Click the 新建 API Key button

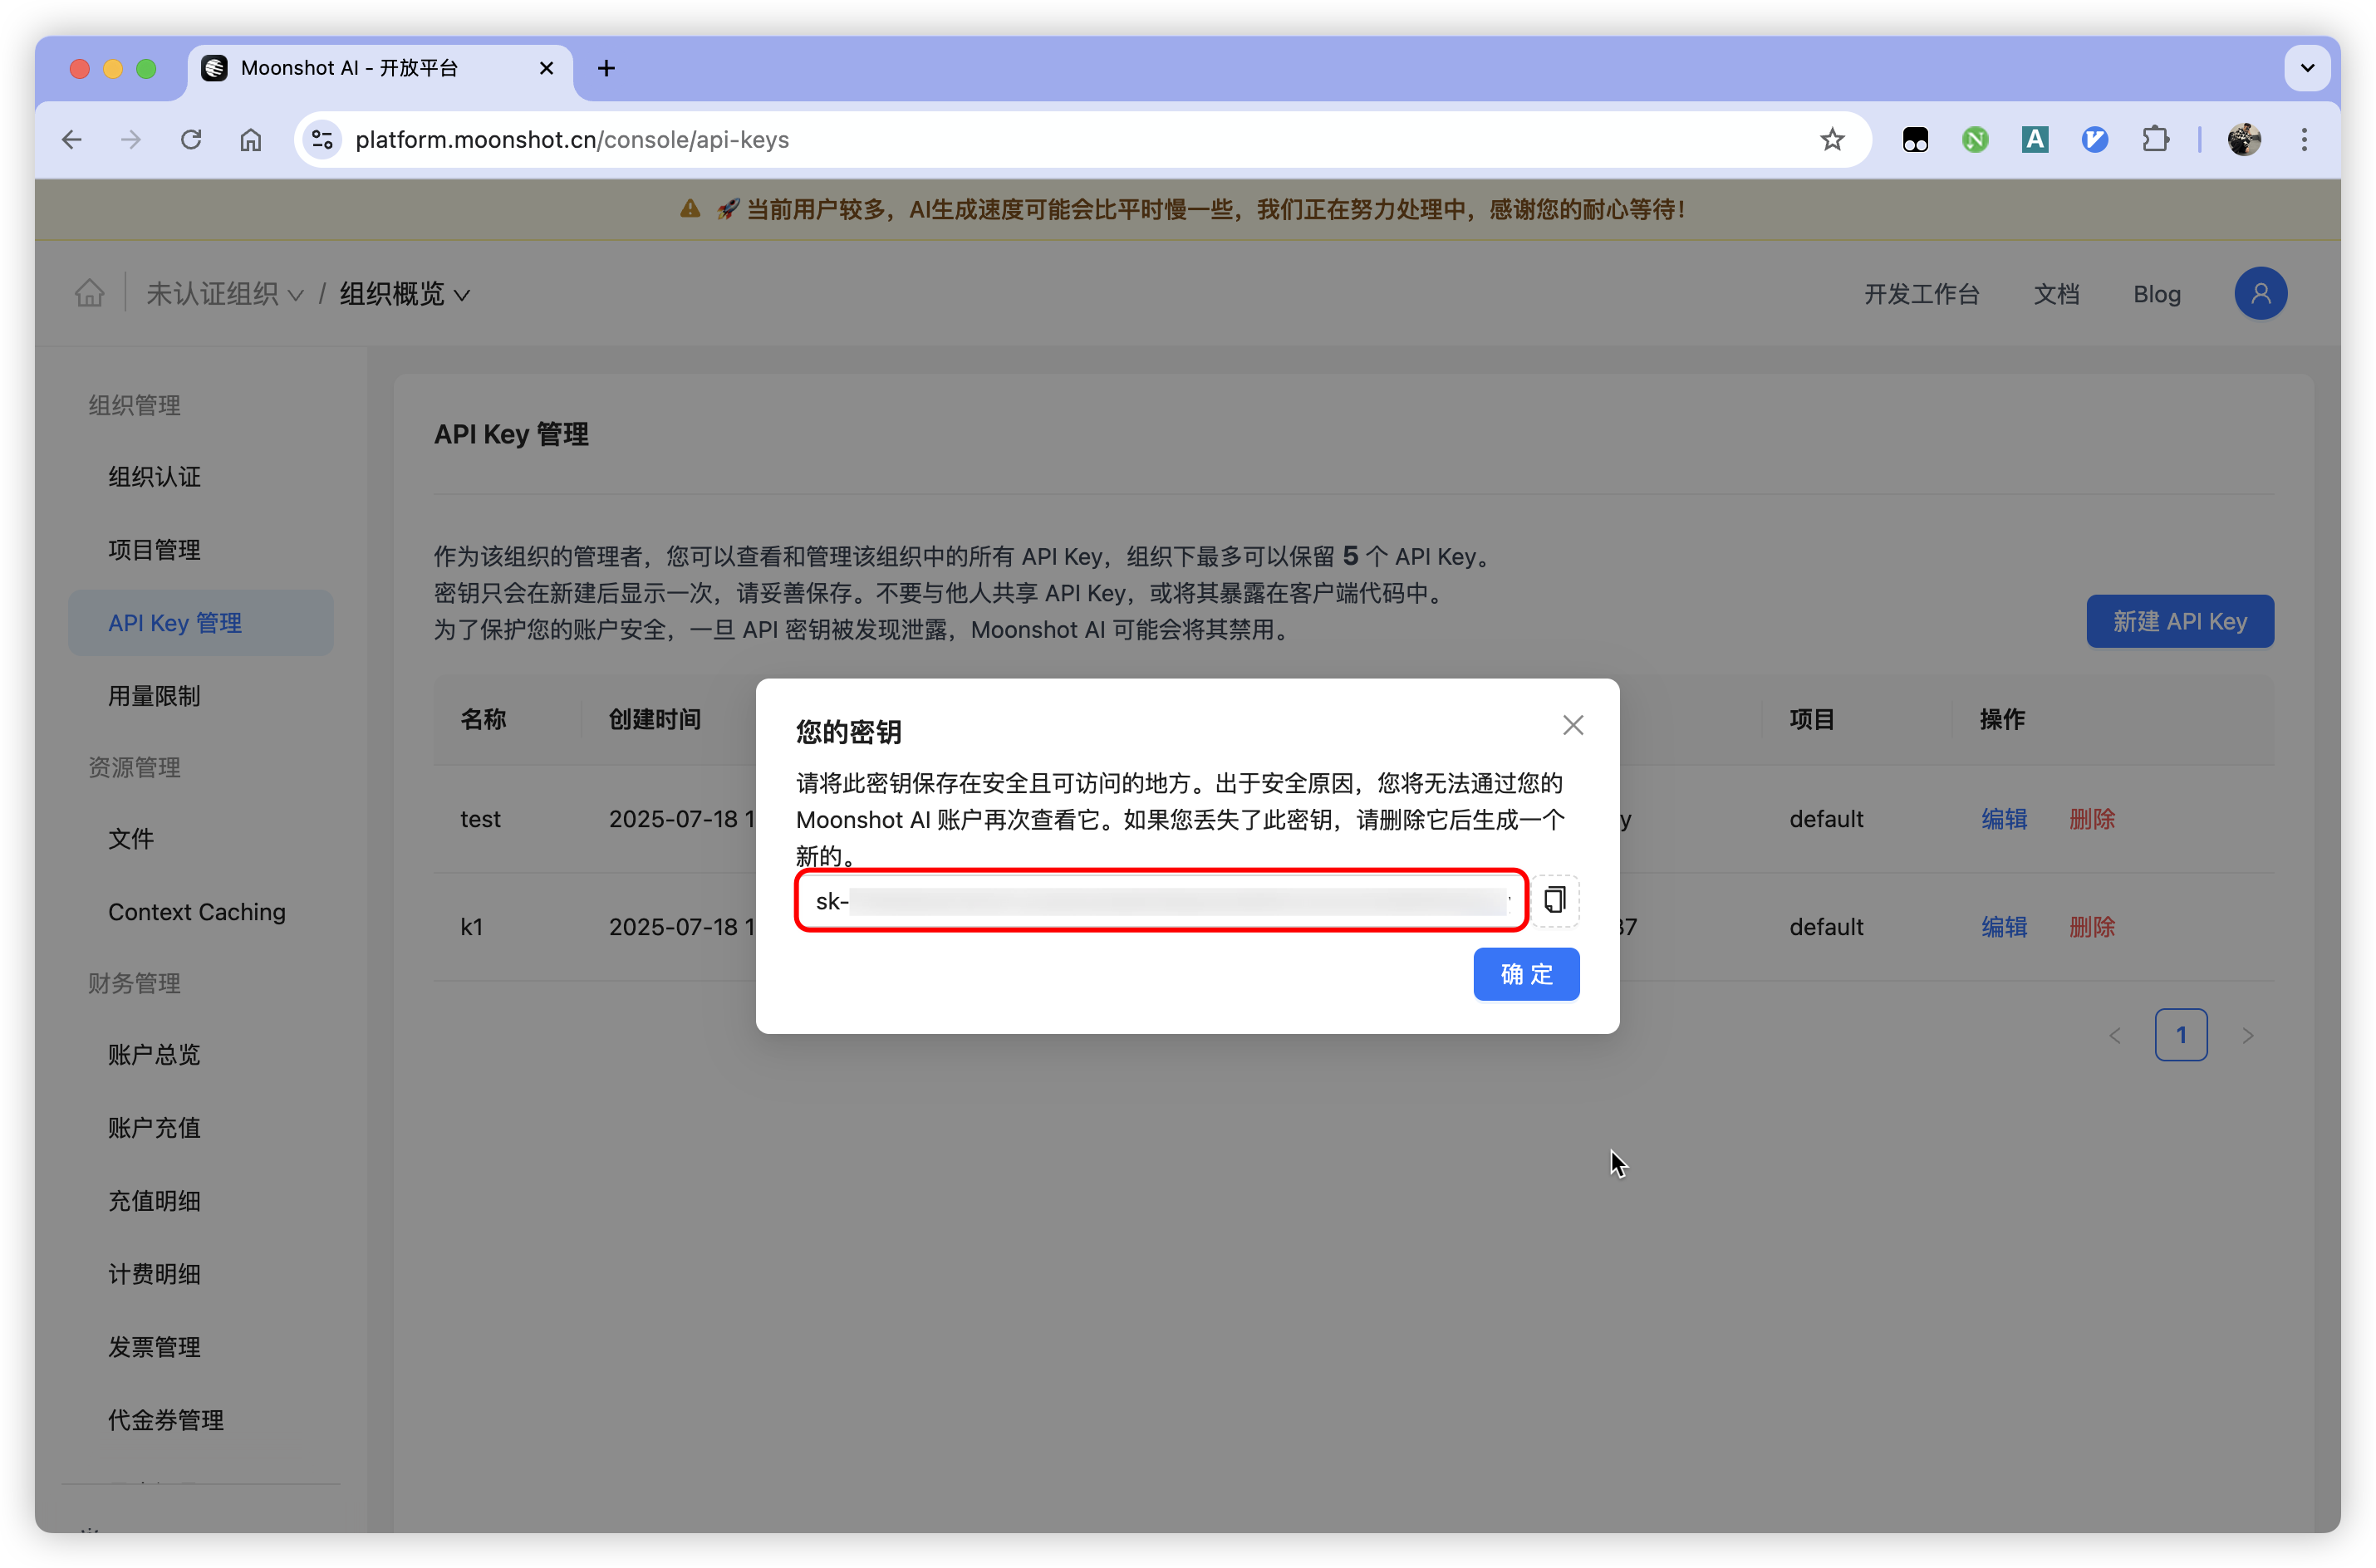tap(2179, 621)
